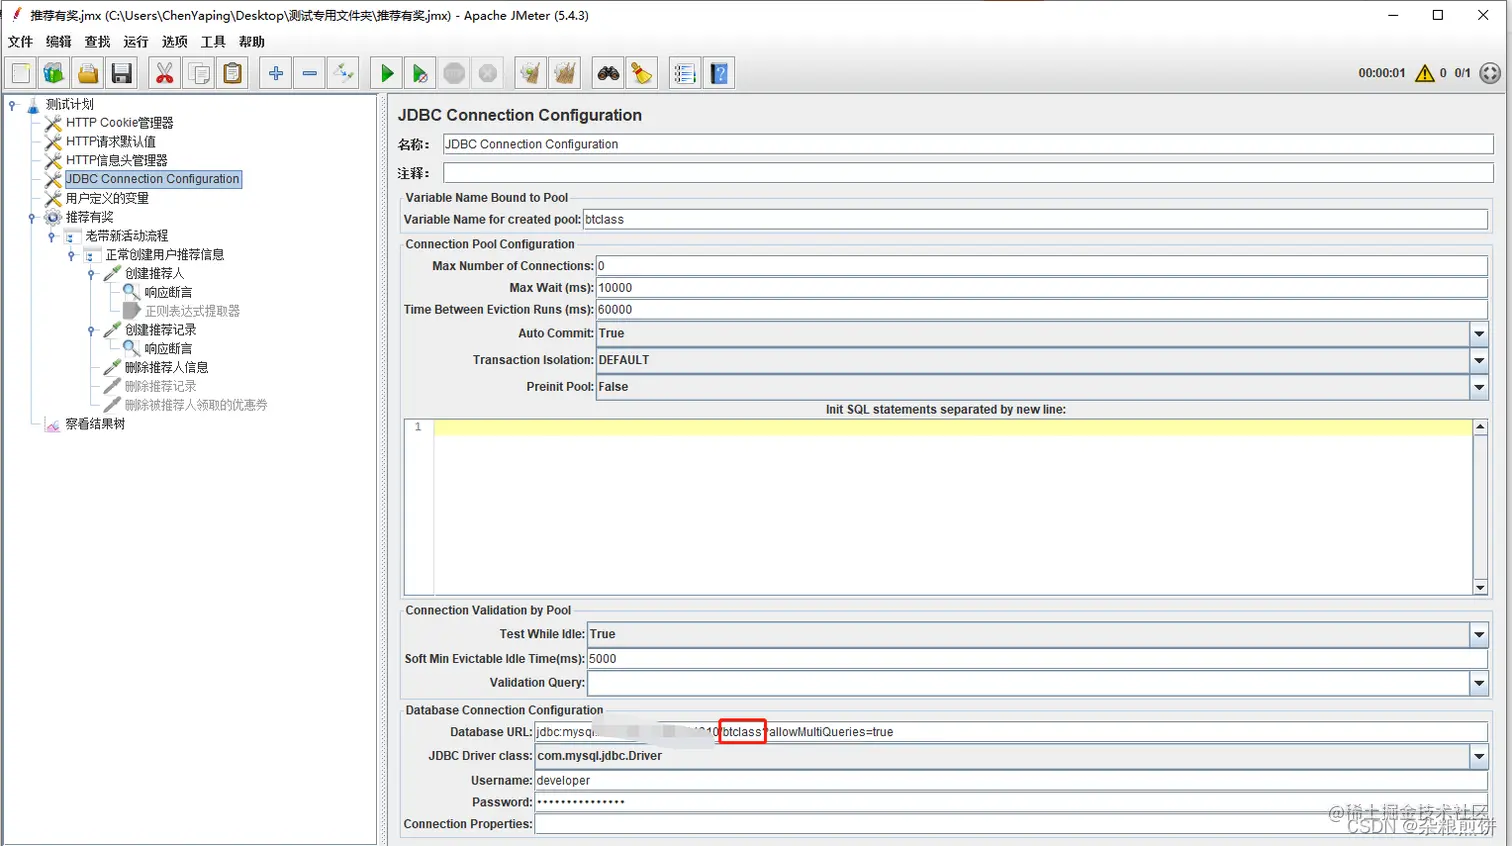Click Init SQL scrollbar down arrow

click(x=1480, y=587)
